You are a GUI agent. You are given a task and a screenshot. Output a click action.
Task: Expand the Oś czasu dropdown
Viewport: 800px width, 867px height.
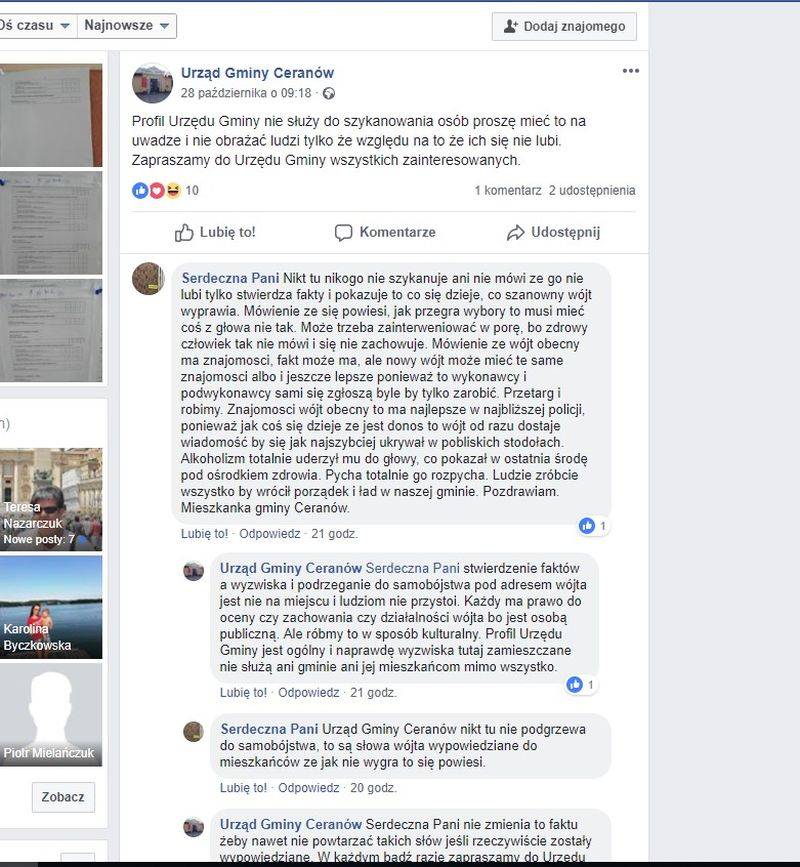pyautogui.click(x=36, y=25)
